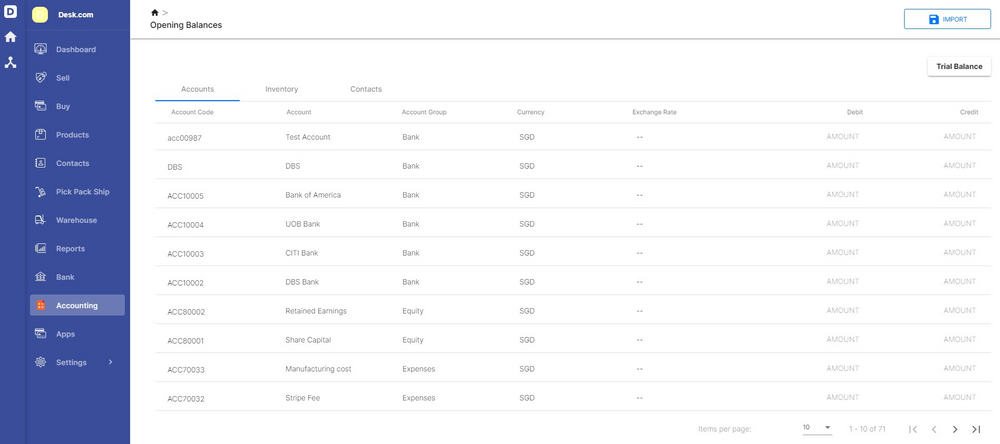The image size is (1000, 444).
Task: Jump to the last page arrow
Action: pos(976,429)
